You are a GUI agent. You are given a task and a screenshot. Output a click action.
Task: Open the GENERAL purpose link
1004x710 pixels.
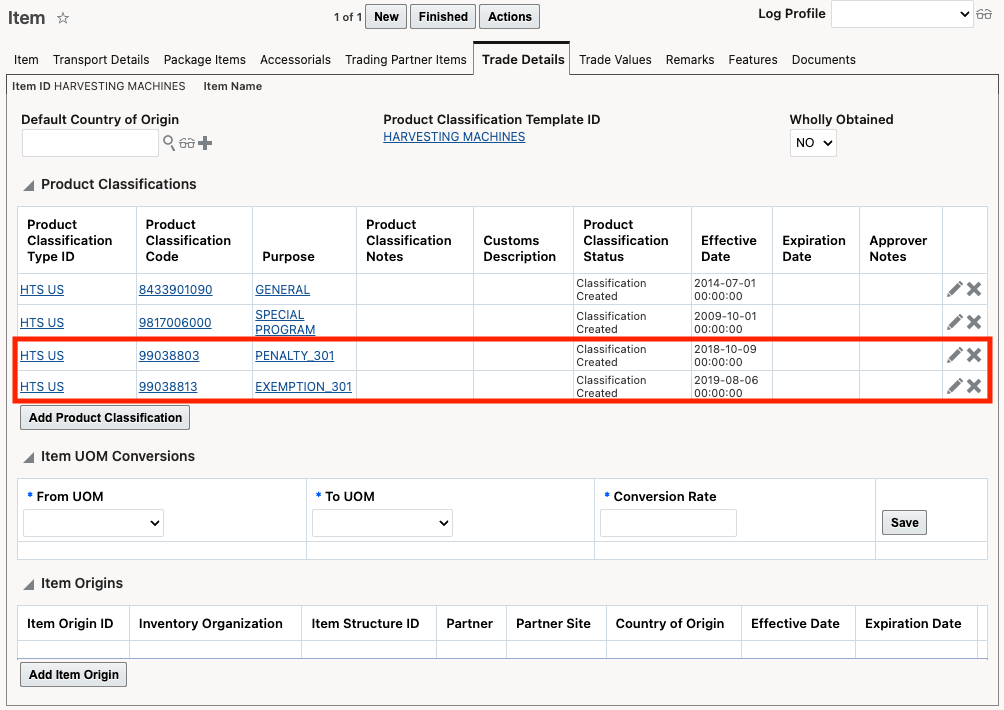282,289
